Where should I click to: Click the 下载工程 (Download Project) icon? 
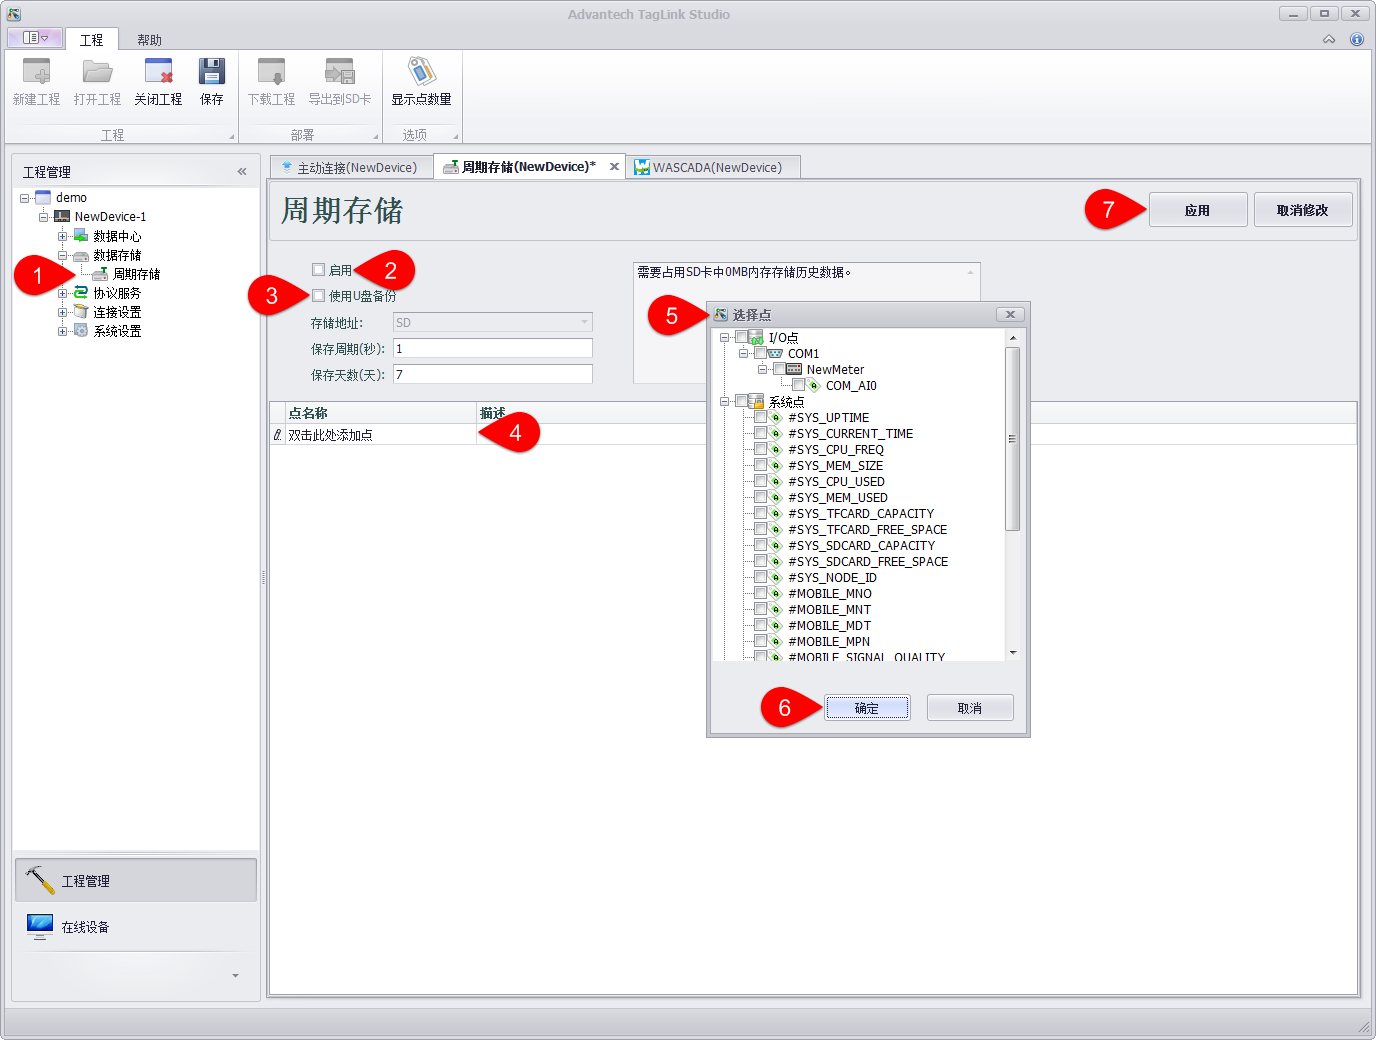[x=271, y=73]
